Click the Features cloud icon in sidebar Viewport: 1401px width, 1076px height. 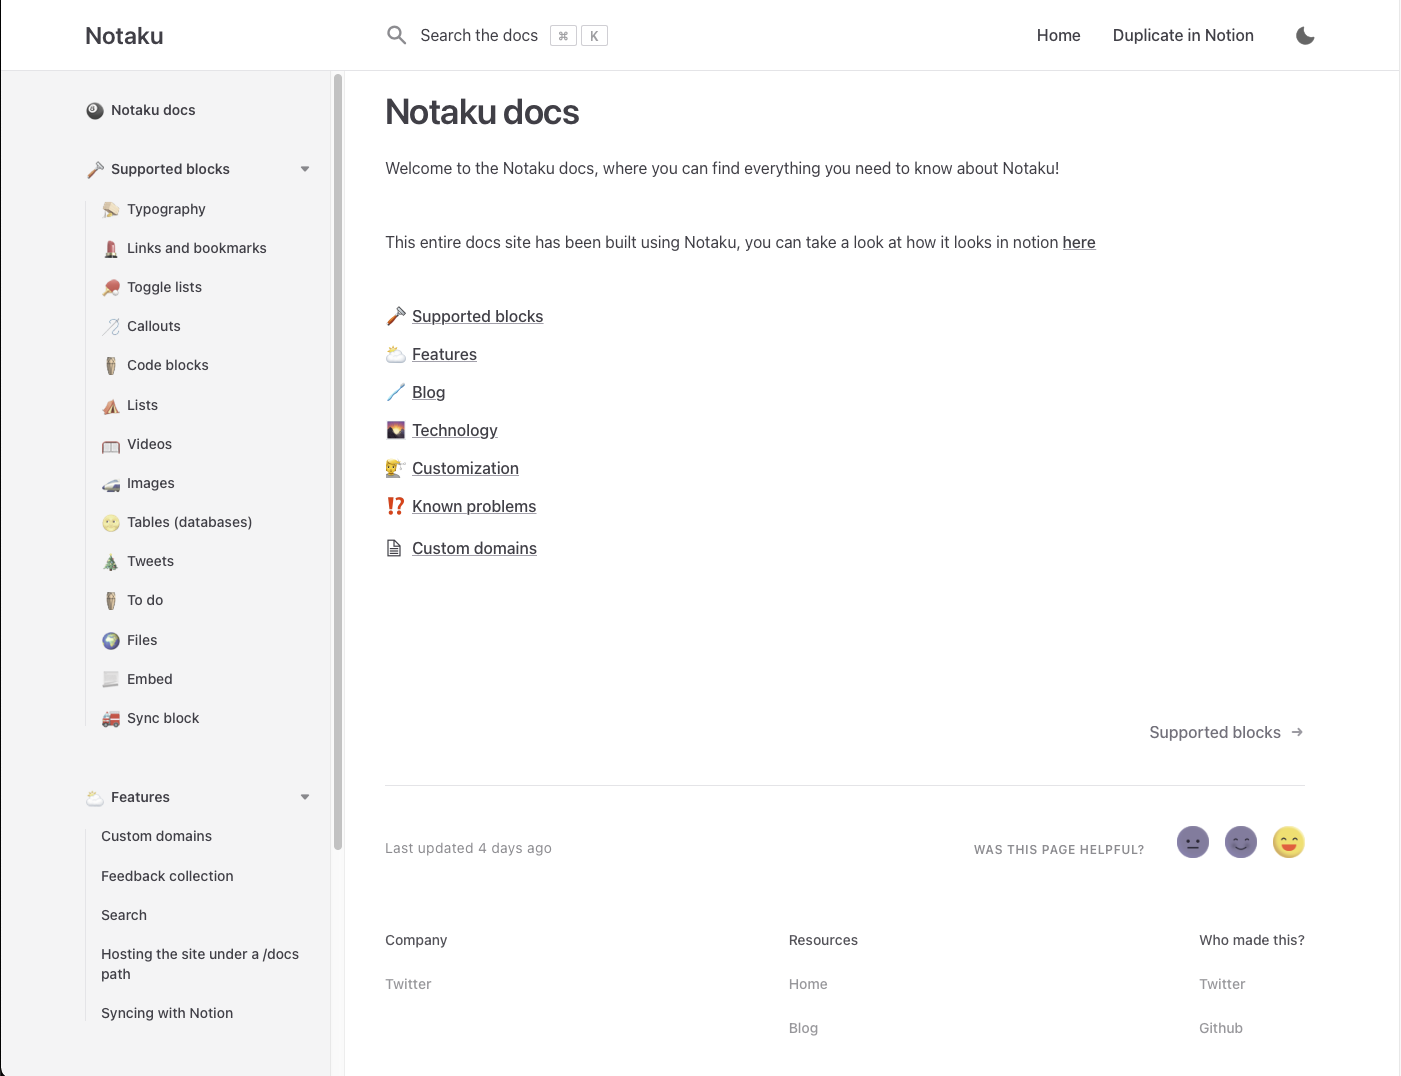[x=95, y=797]
